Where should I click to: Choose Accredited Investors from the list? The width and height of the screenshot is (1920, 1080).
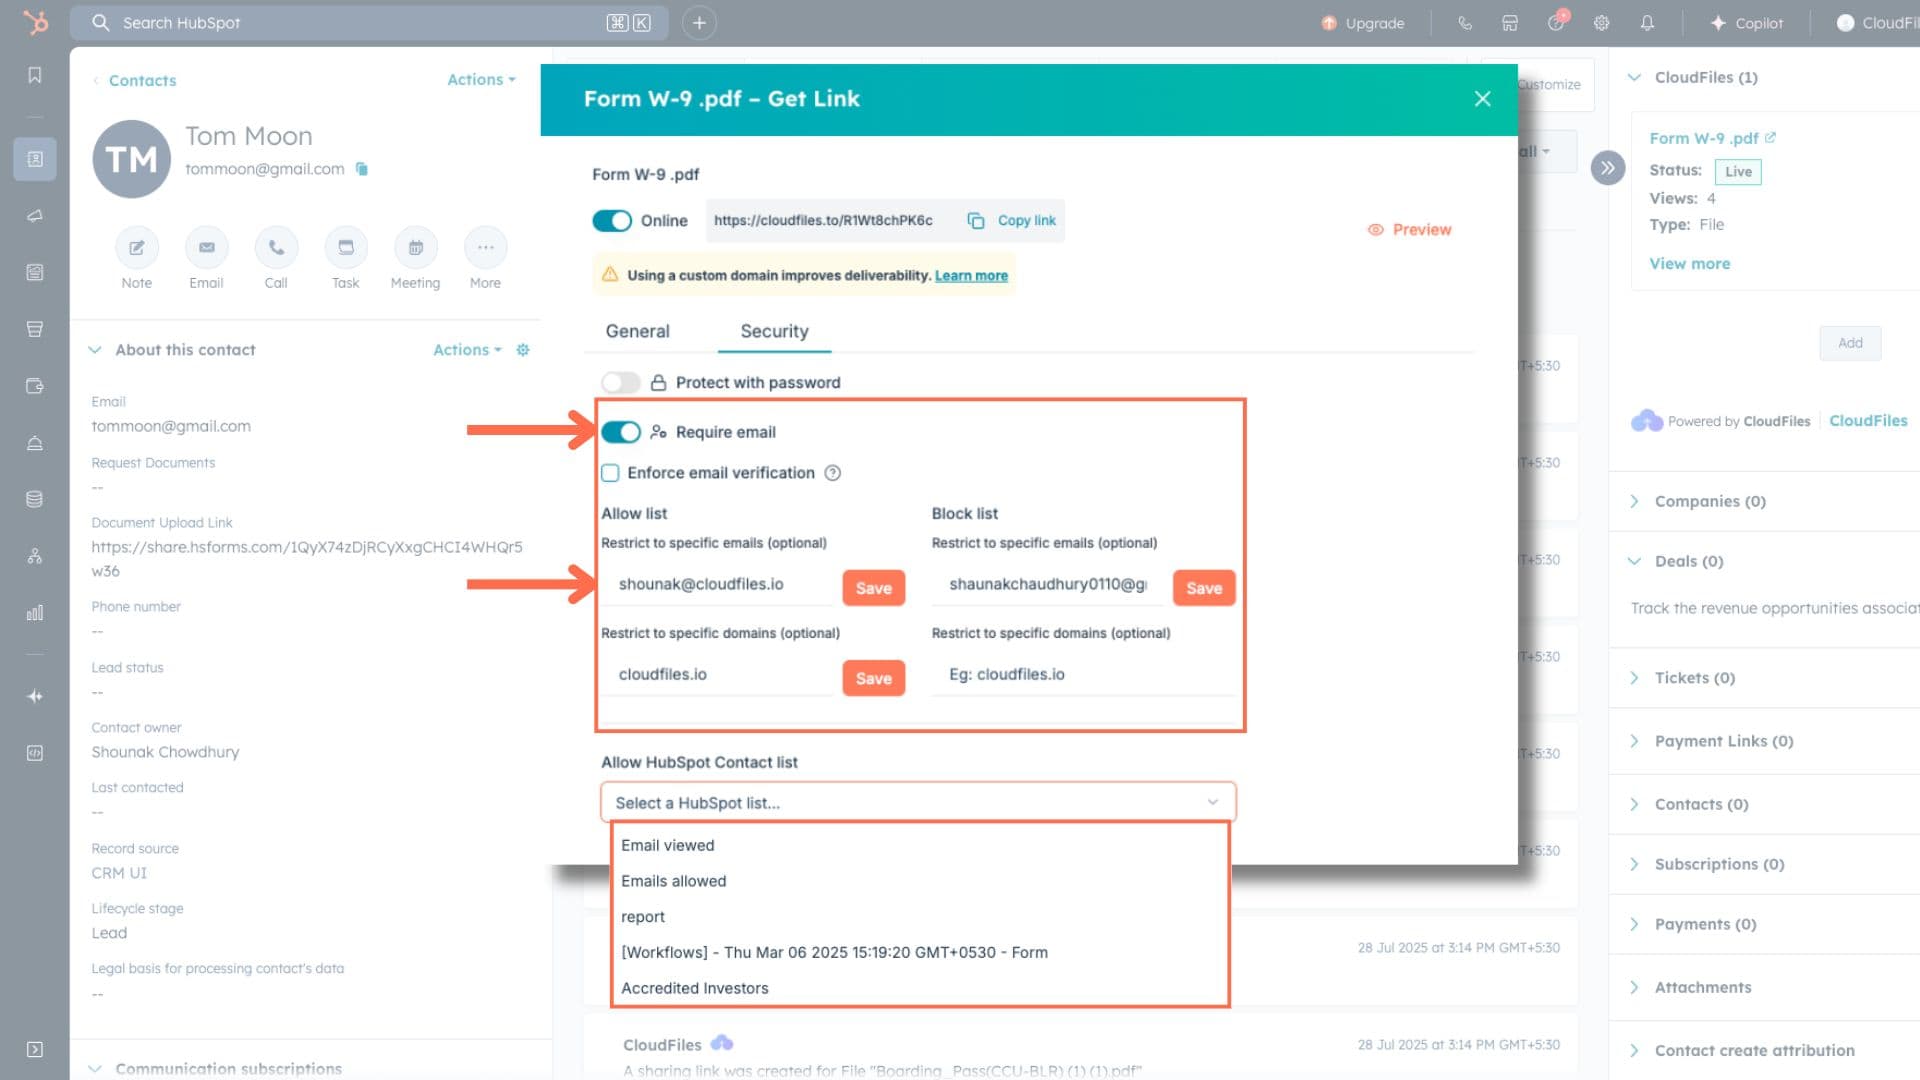pos(695,988)
